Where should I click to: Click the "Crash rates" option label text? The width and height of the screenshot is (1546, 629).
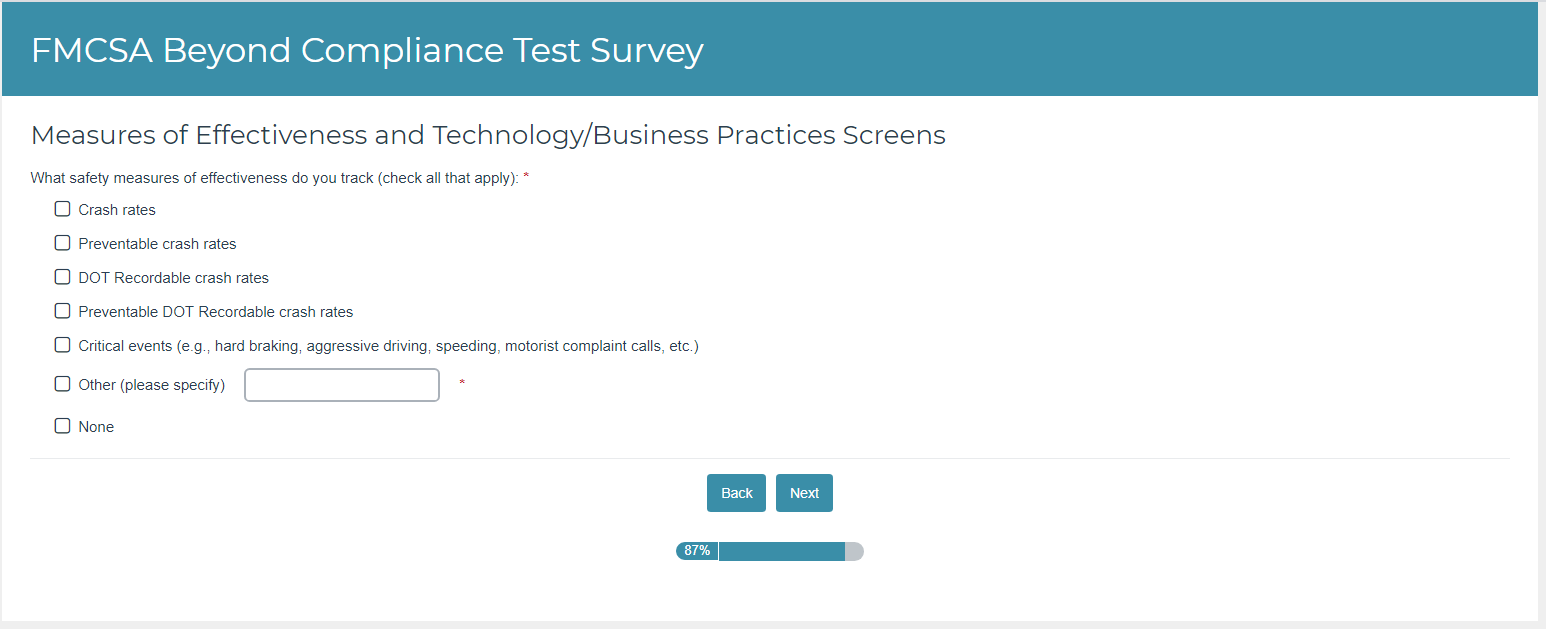pyautogui.click(x=117, y=210)
